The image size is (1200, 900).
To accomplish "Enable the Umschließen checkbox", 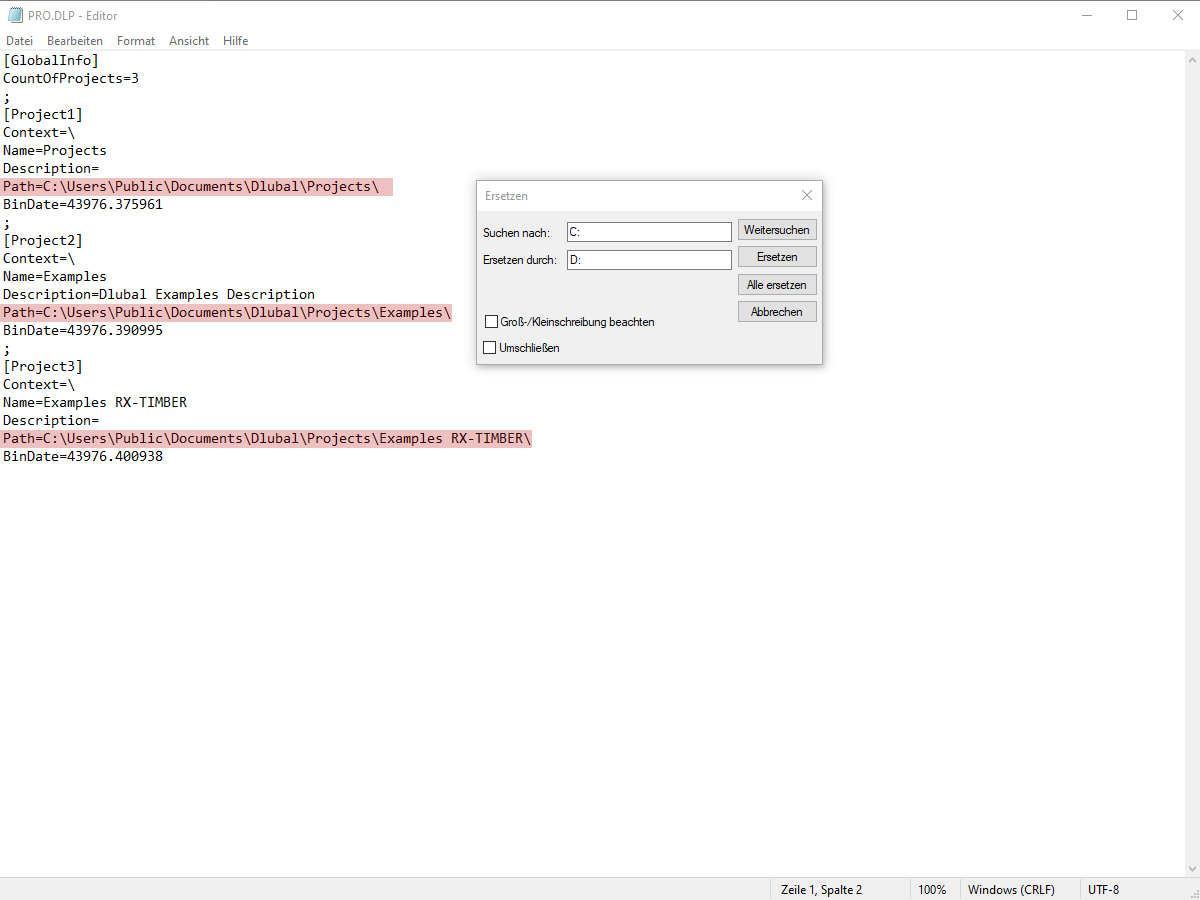I will point(490,348).
